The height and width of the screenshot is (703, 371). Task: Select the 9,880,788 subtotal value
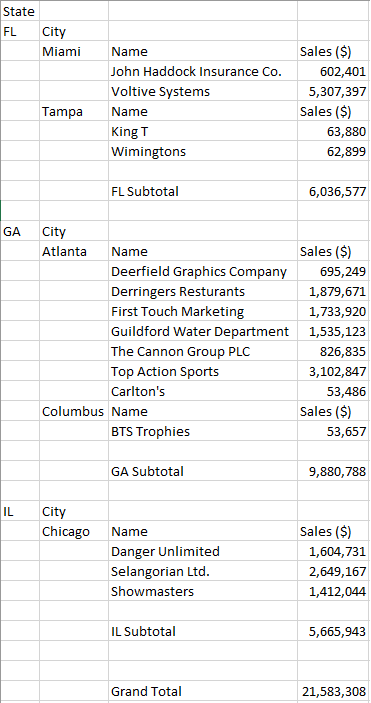(x=334, y=471)
